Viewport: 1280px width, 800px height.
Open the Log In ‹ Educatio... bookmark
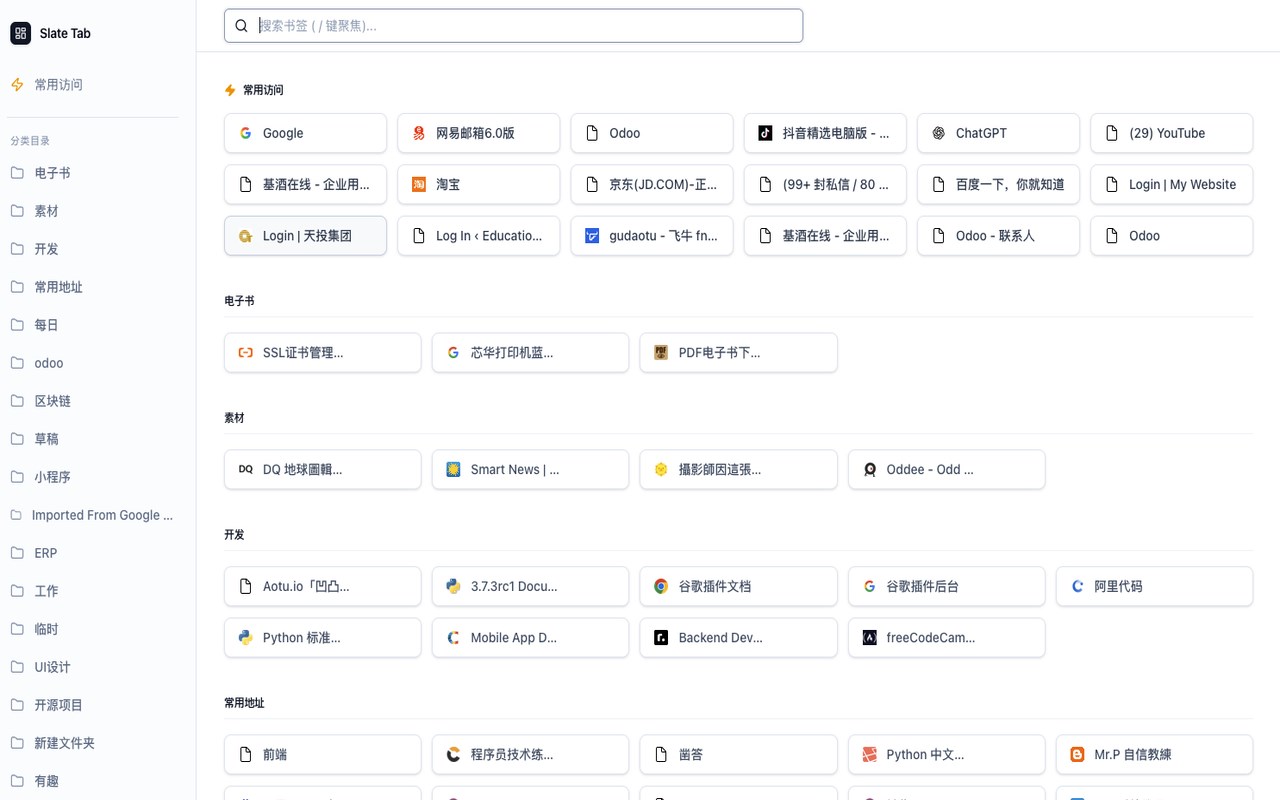point(479,236)
